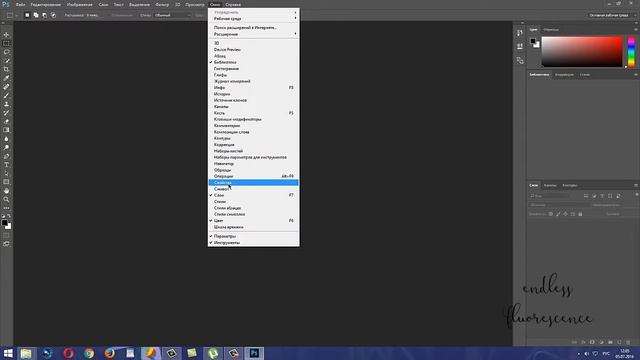Select the Pen tool
Image resolution: width=640 pixels, height=360 pixels.
click(6, 156)
